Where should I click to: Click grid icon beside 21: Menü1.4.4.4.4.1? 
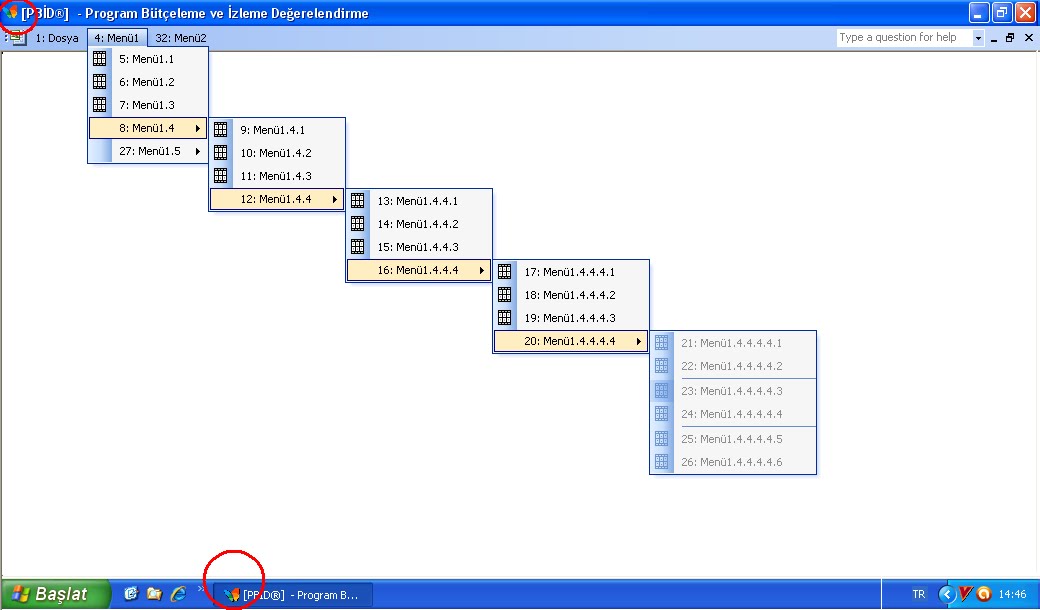click(x=661, y=342)
